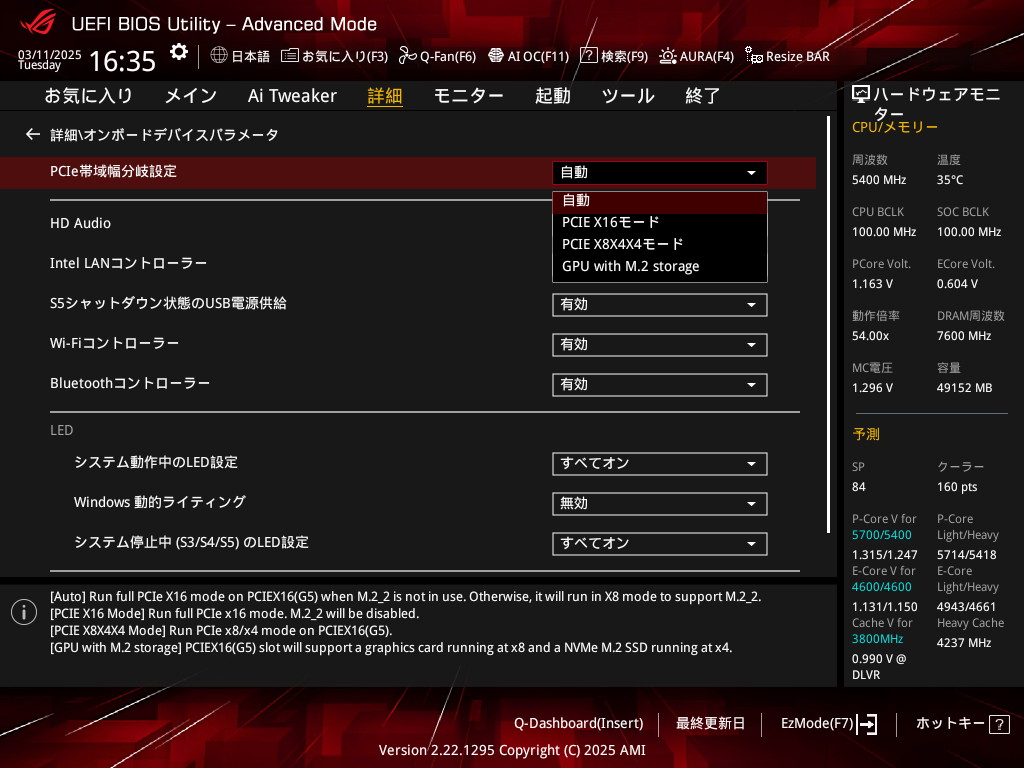Click the 16:35 clock display
The height and width of the screenshot is (768, 1024).
(122, 61)
